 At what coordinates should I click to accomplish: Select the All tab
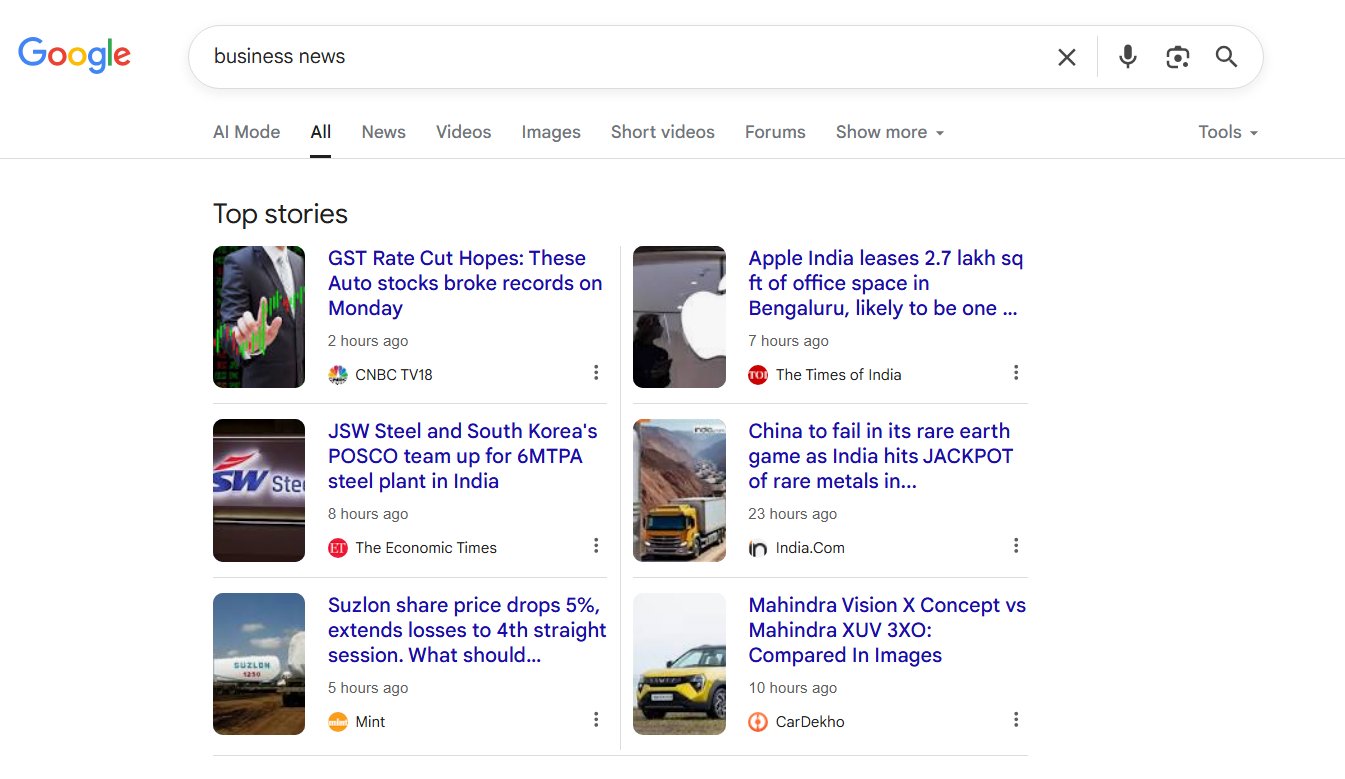(320, 132)
